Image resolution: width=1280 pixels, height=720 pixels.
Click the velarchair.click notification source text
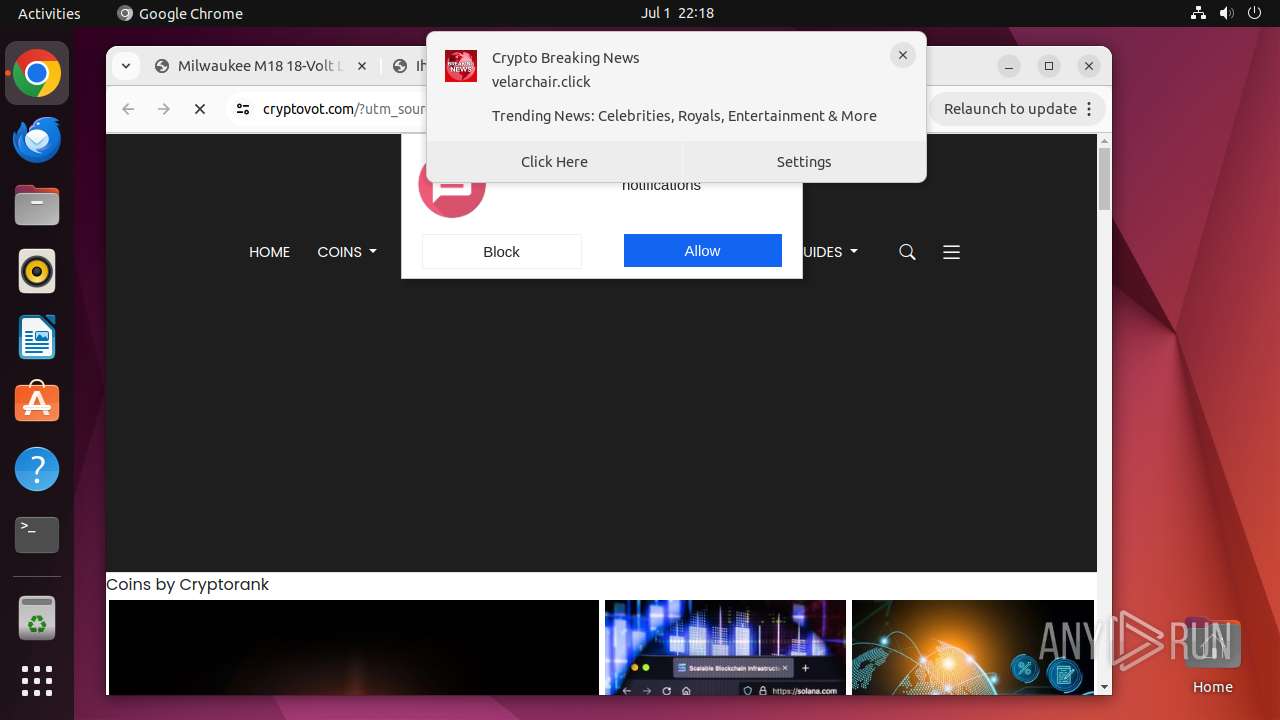(x=541, y=82)
